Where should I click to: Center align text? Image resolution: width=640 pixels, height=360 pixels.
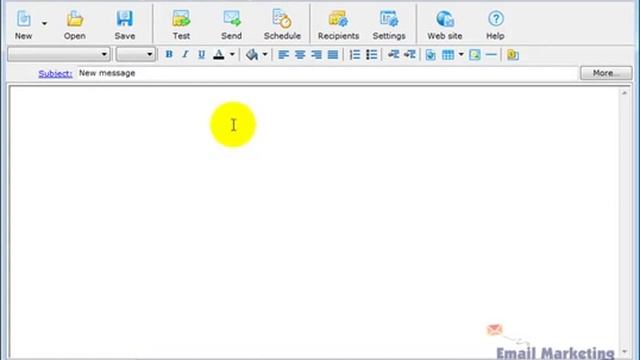click(300, 54)
